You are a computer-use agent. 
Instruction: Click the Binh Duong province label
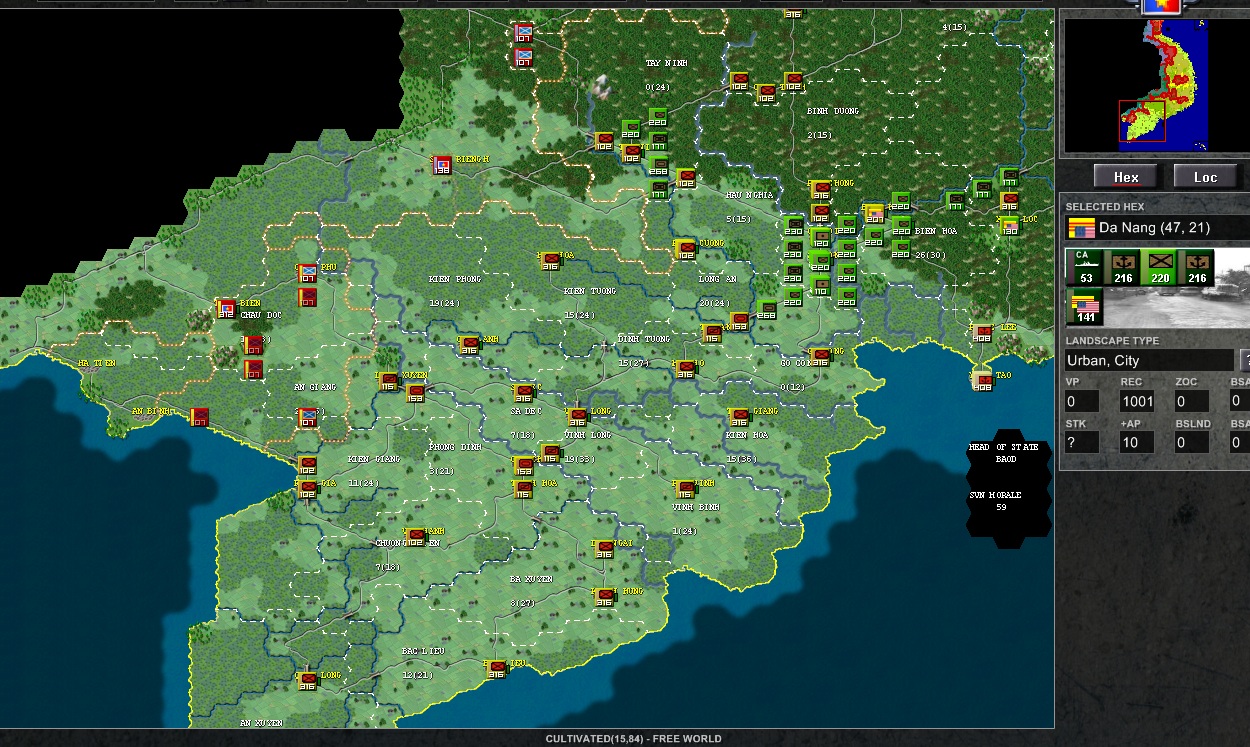click(833, 111)
